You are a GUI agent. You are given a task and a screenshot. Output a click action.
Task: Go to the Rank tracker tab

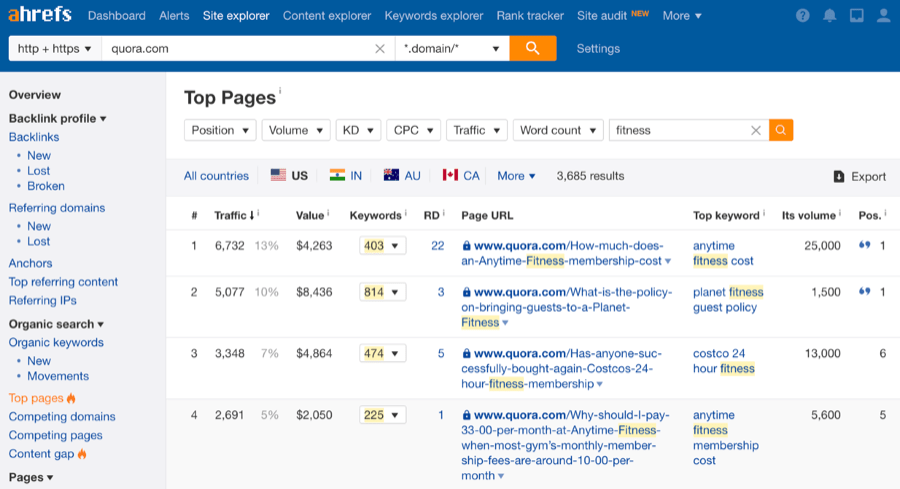[x=530, y=16]
